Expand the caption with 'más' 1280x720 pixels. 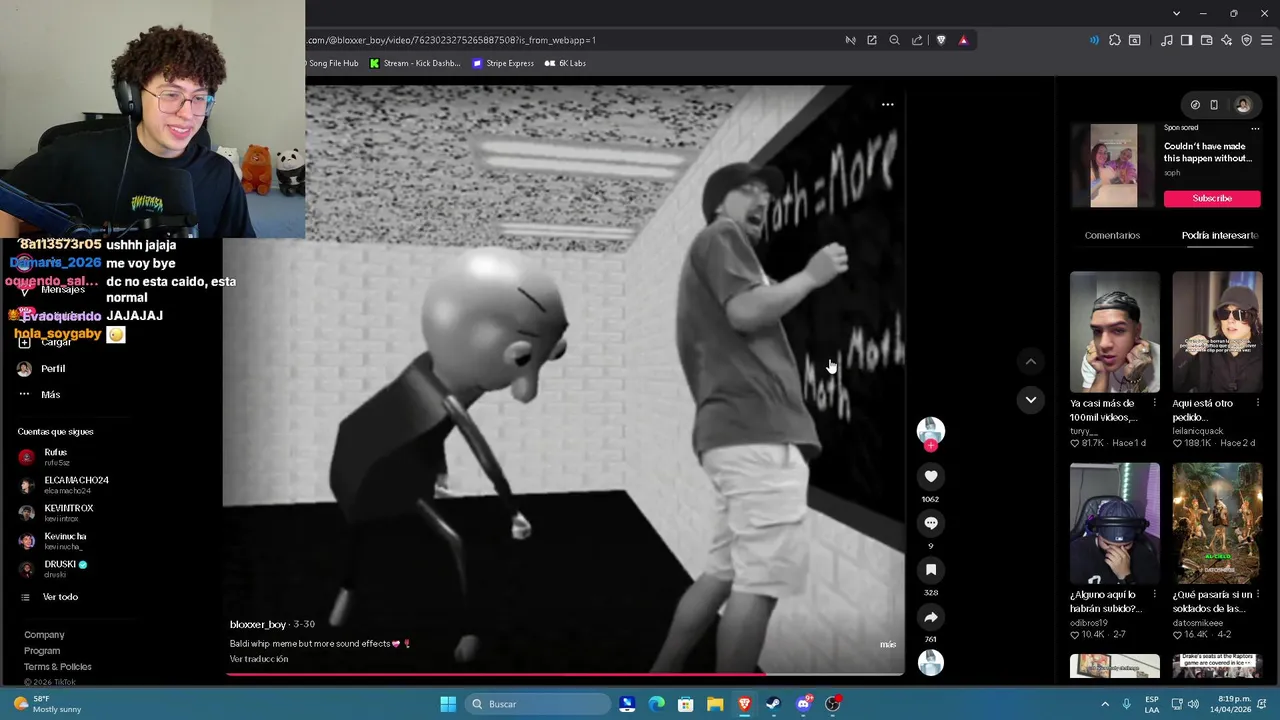(888, 644)
